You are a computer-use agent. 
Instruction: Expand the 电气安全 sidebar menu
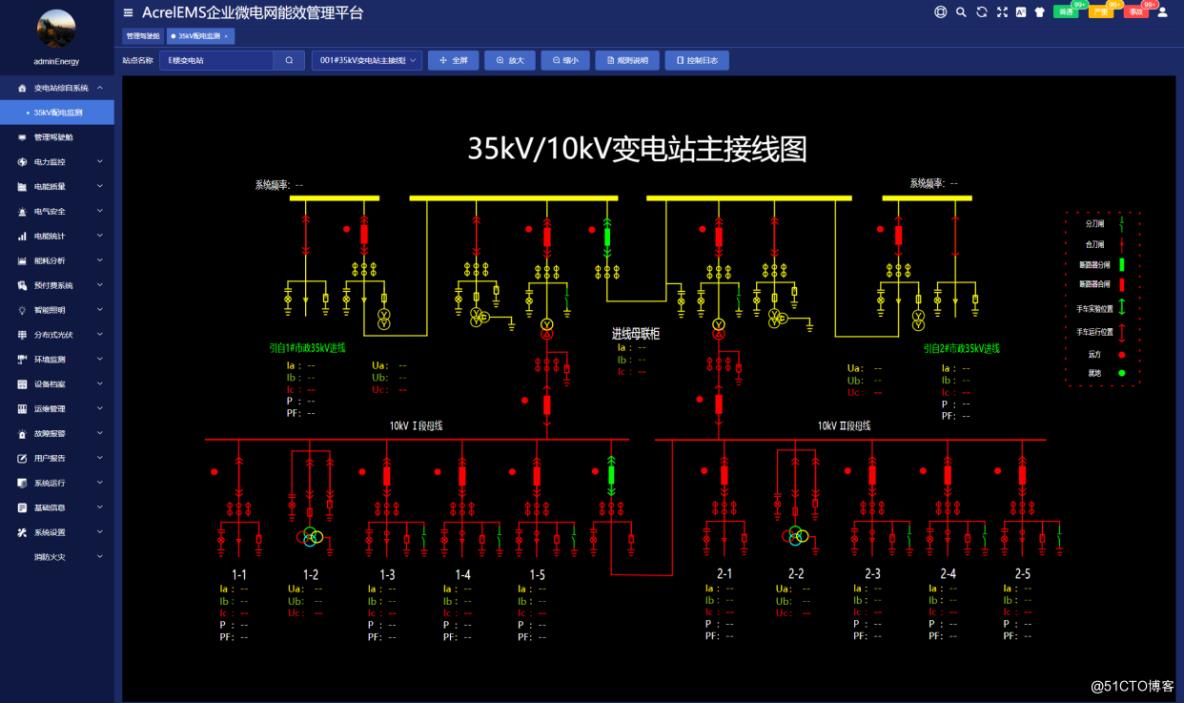[x=57, y=211]
